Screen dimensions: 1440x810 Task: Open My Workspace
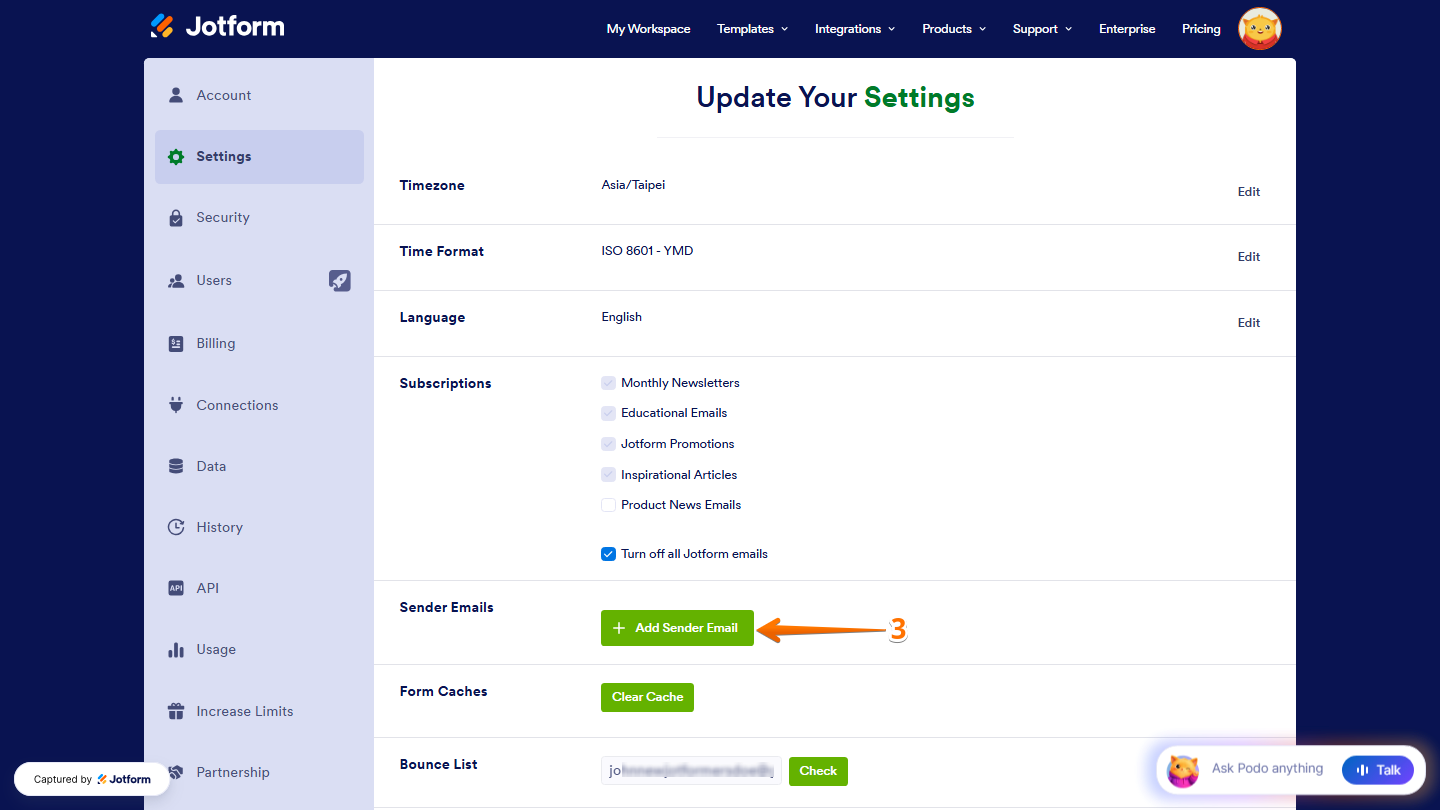point(648,29)
